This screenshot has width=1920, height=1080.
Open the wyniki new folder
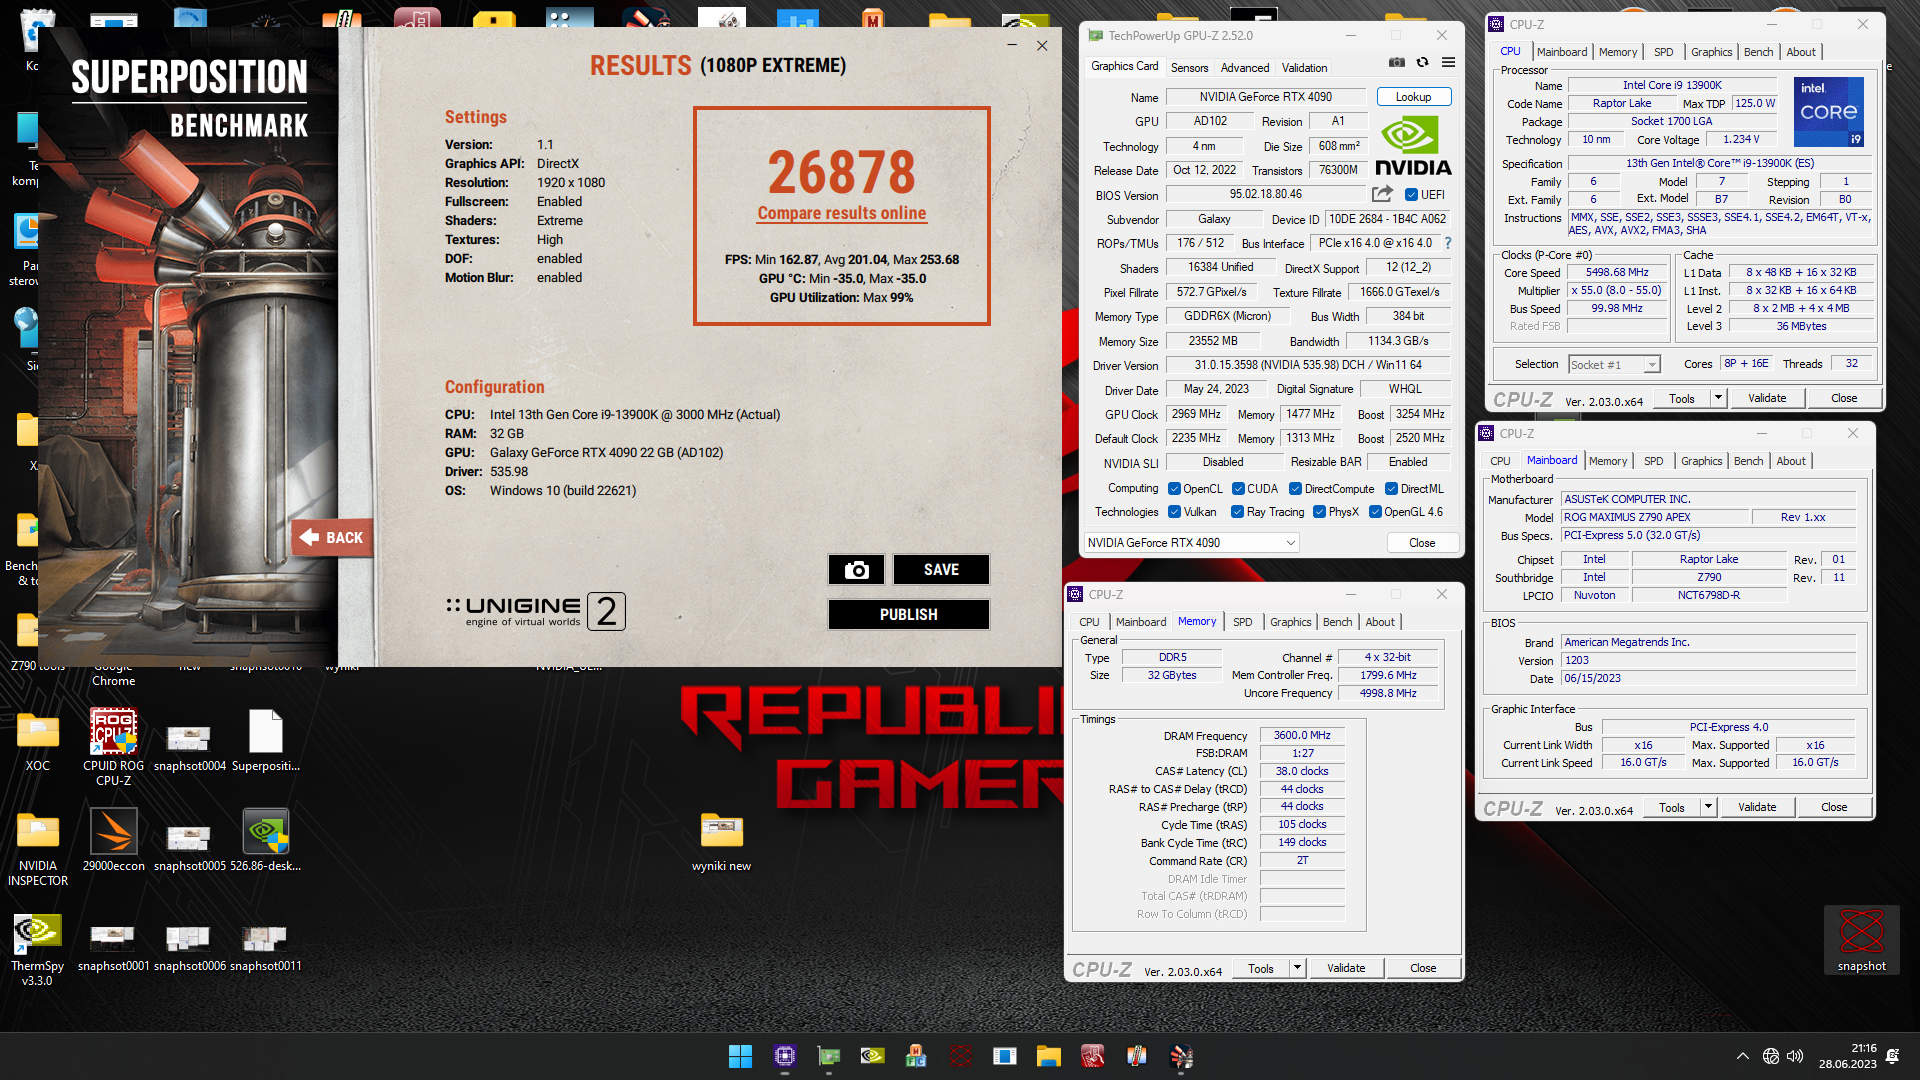721,841
